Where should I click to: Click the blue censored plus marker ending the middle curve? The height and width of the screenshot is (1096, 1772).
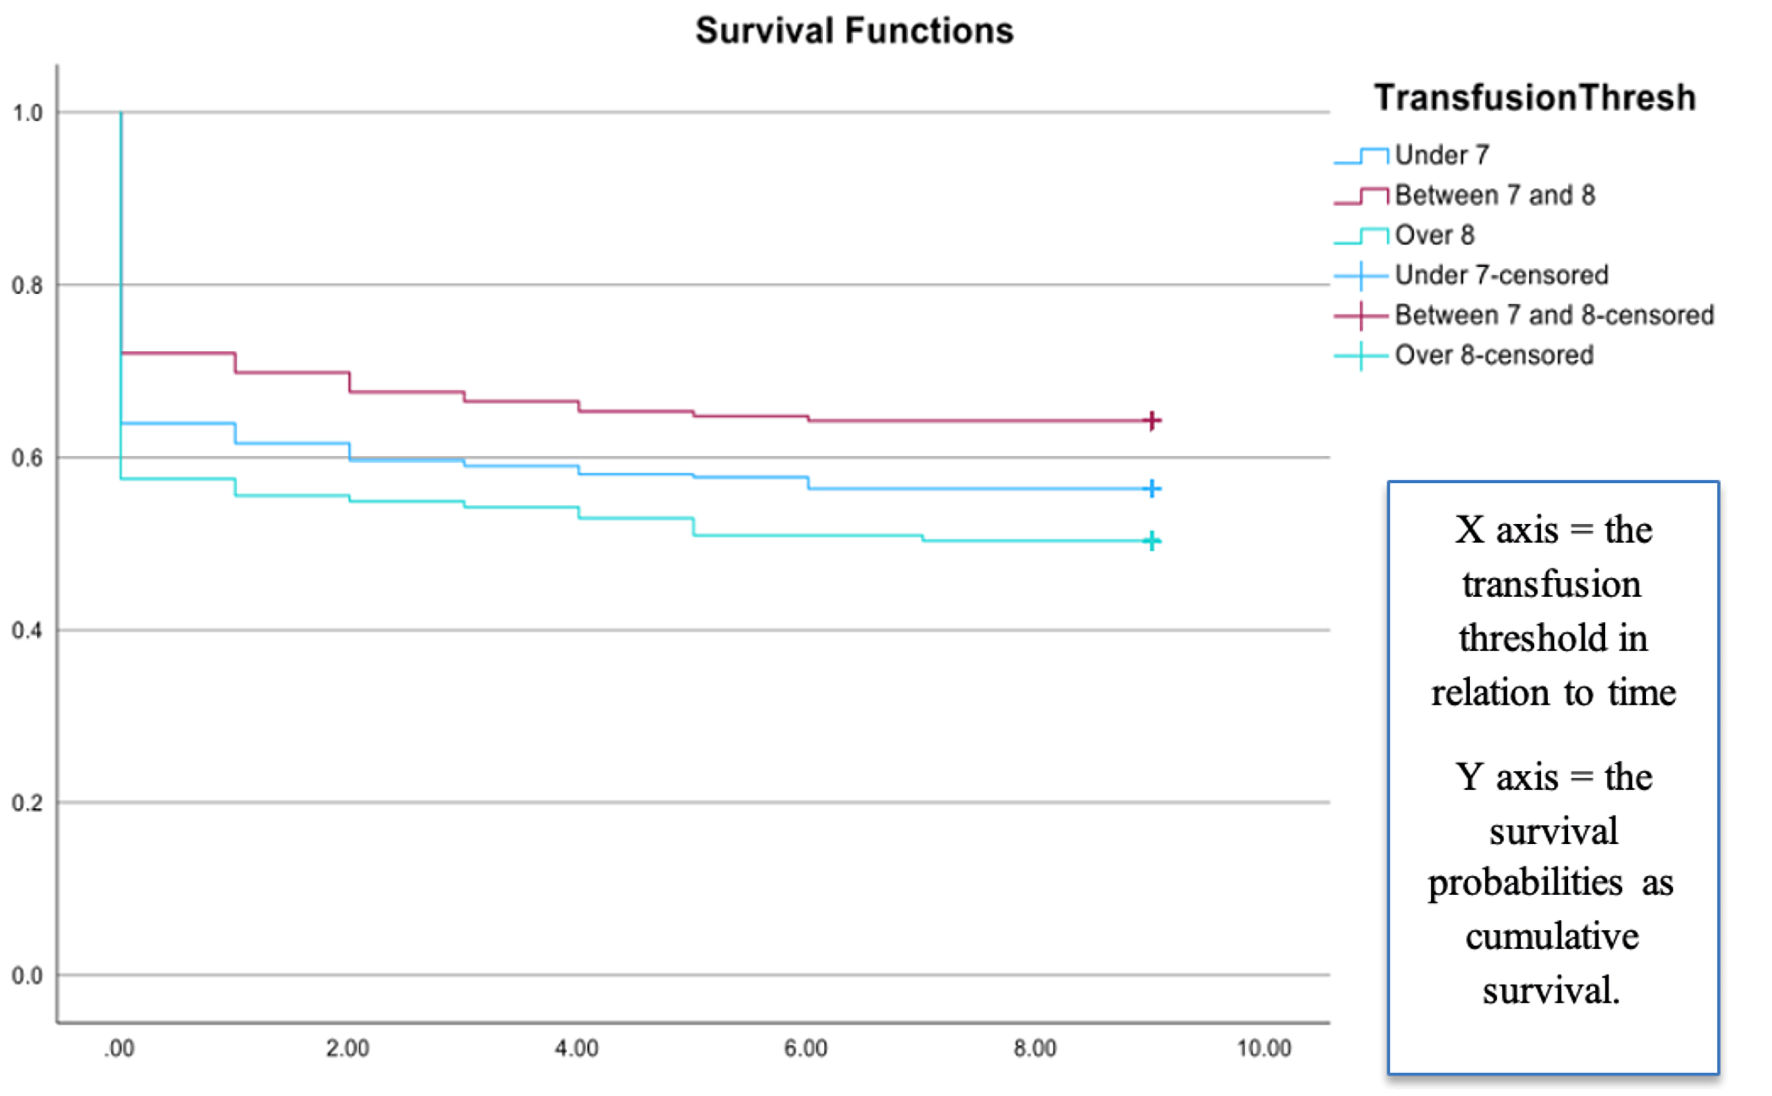pos(1152,488)
